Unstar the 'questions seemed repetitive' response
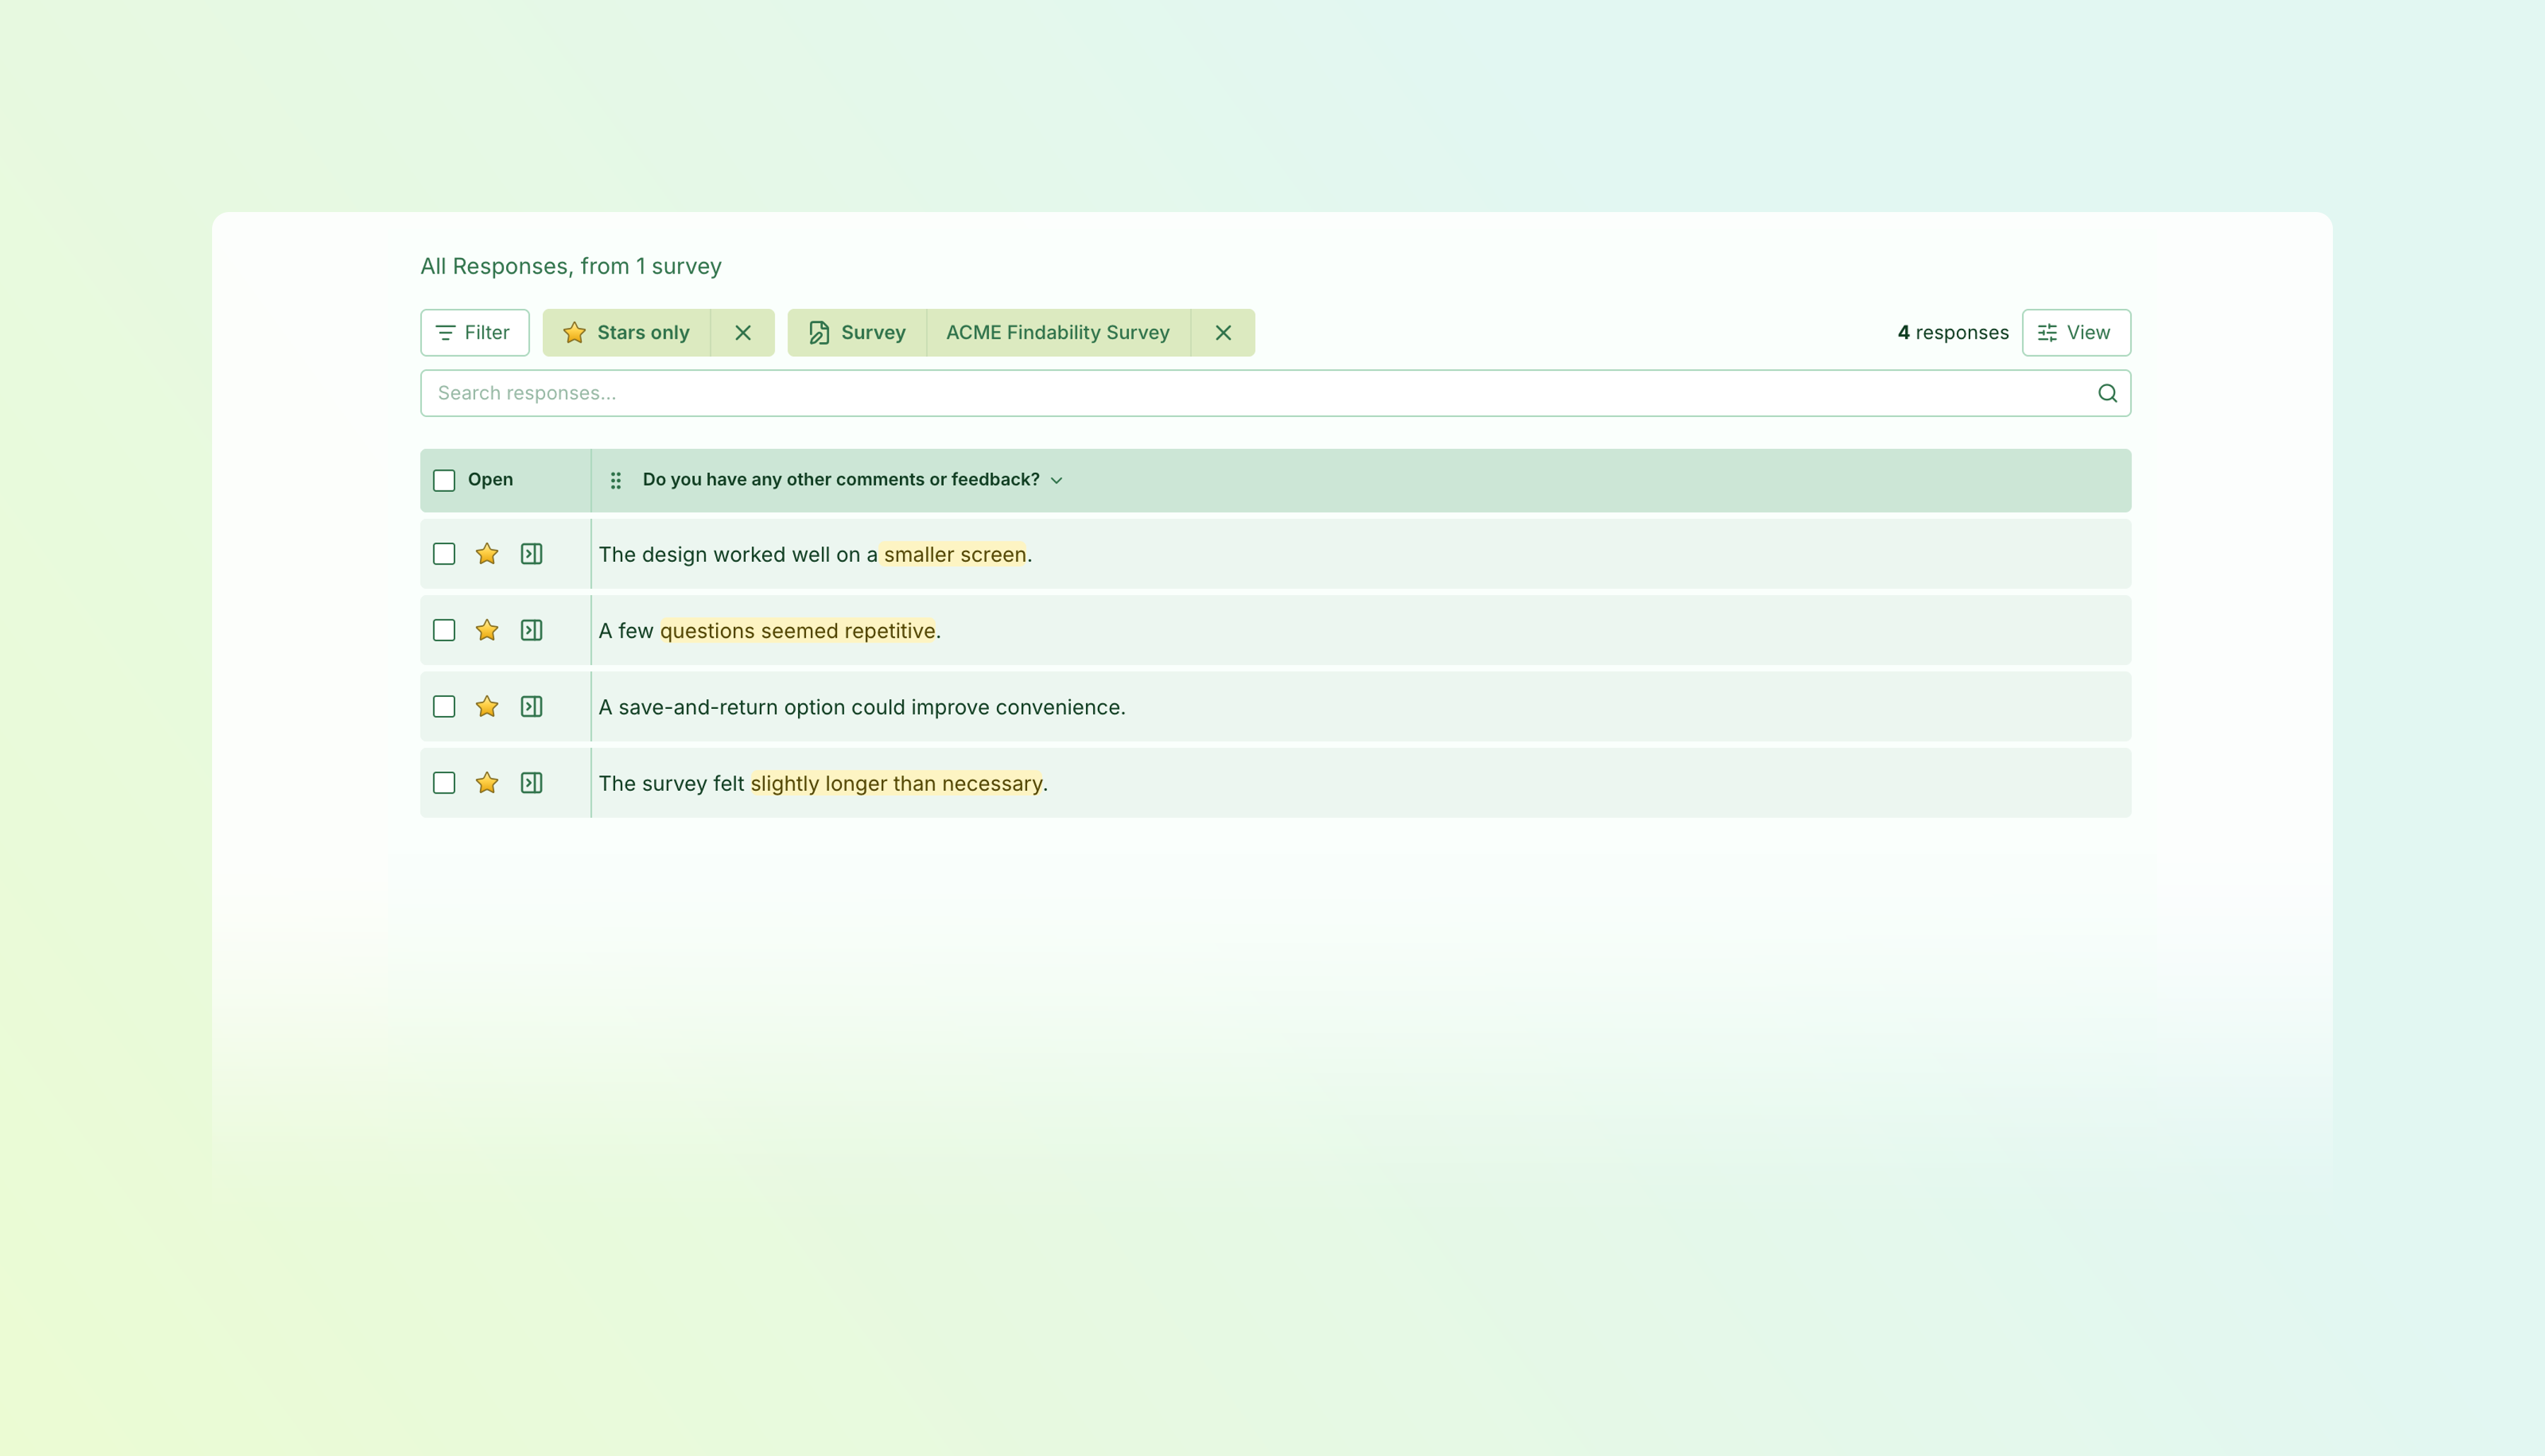 [487, 630]
